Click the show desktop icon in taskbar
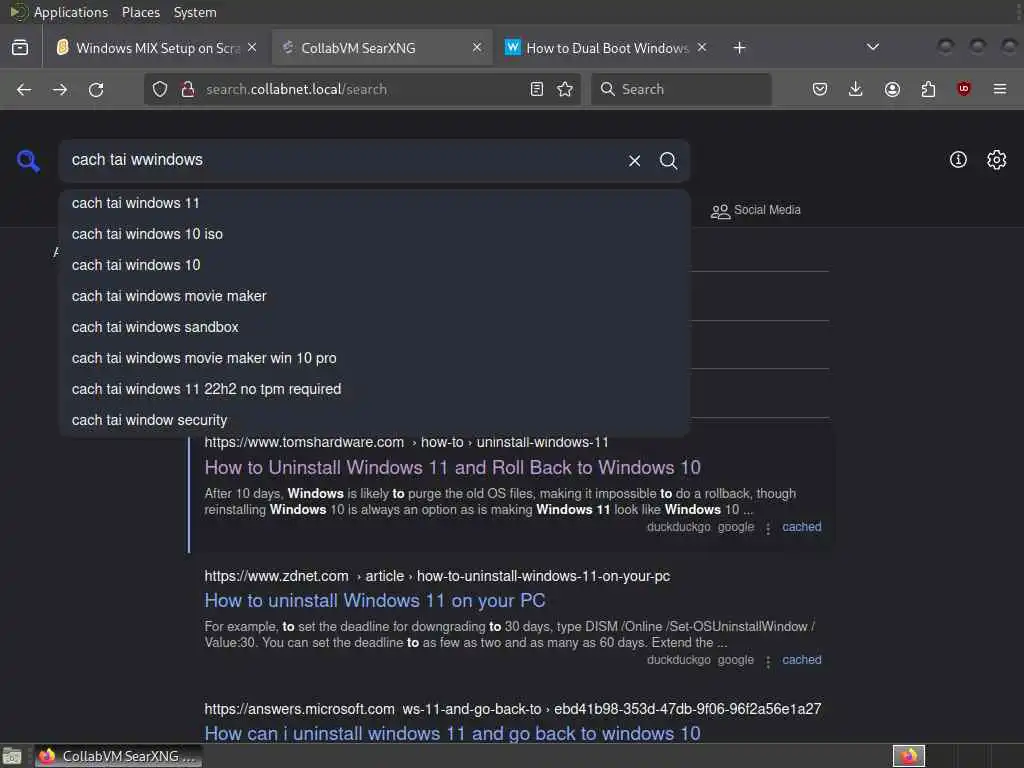 coord(12,757)
